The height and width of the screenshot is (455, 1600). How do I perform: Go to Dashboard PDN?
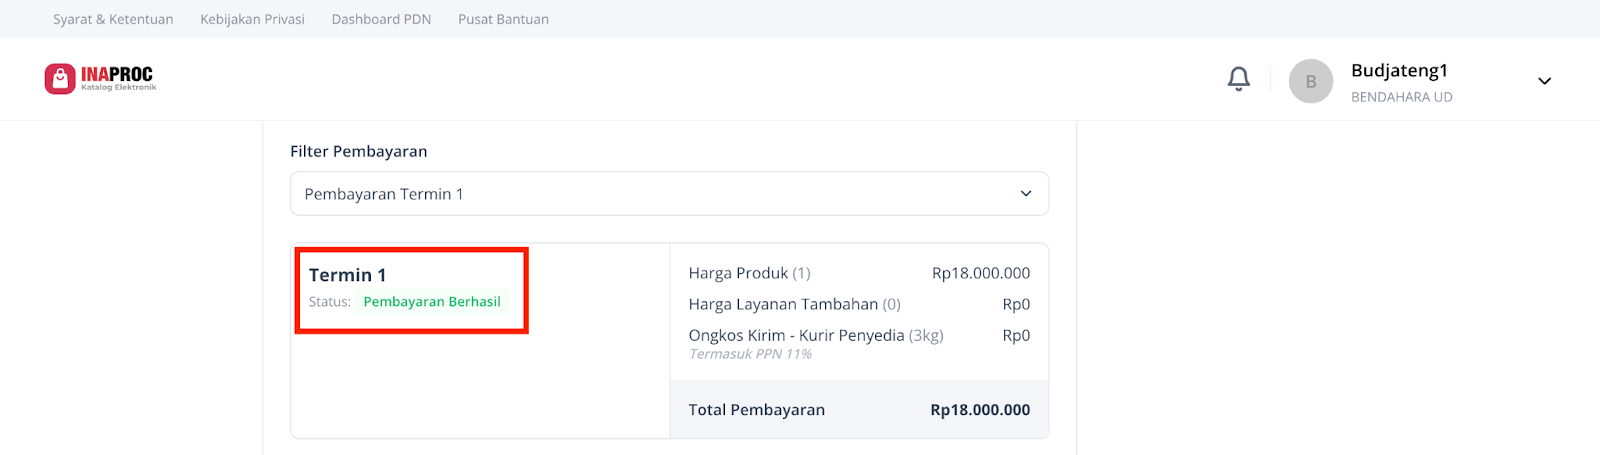(381, 19)
